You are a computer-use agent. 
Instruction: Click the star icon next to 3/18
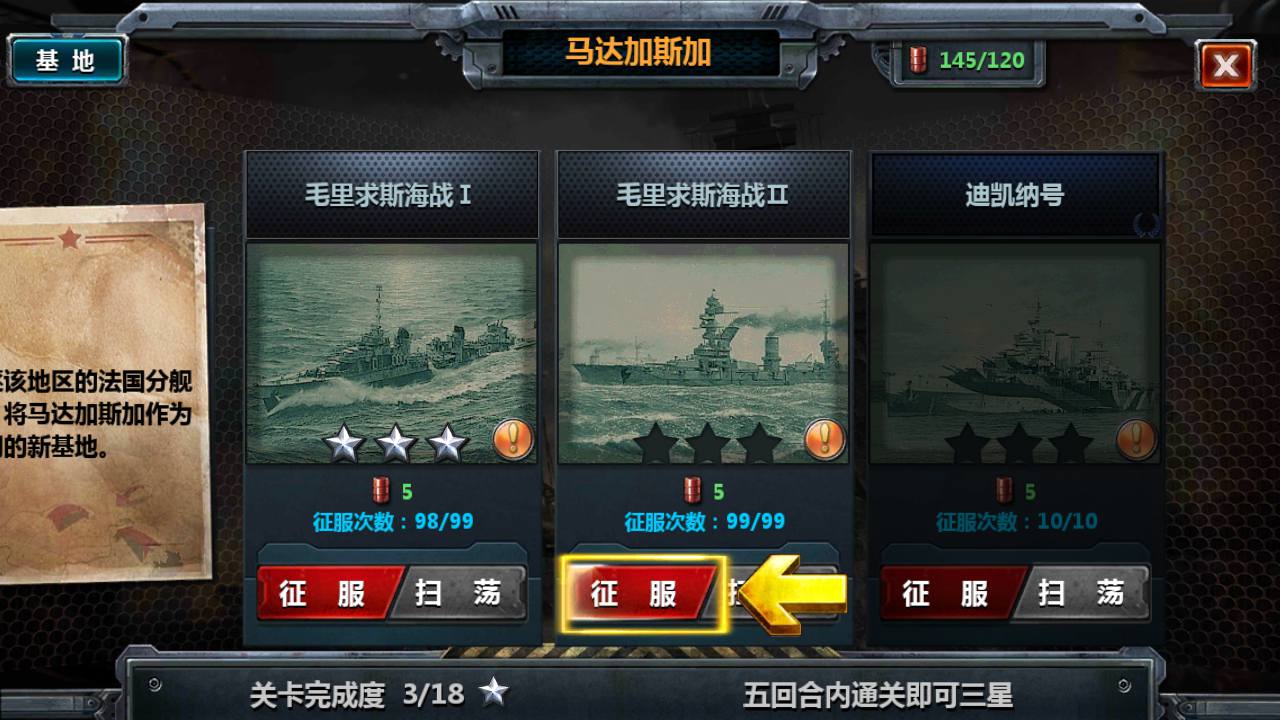(493, 691)
